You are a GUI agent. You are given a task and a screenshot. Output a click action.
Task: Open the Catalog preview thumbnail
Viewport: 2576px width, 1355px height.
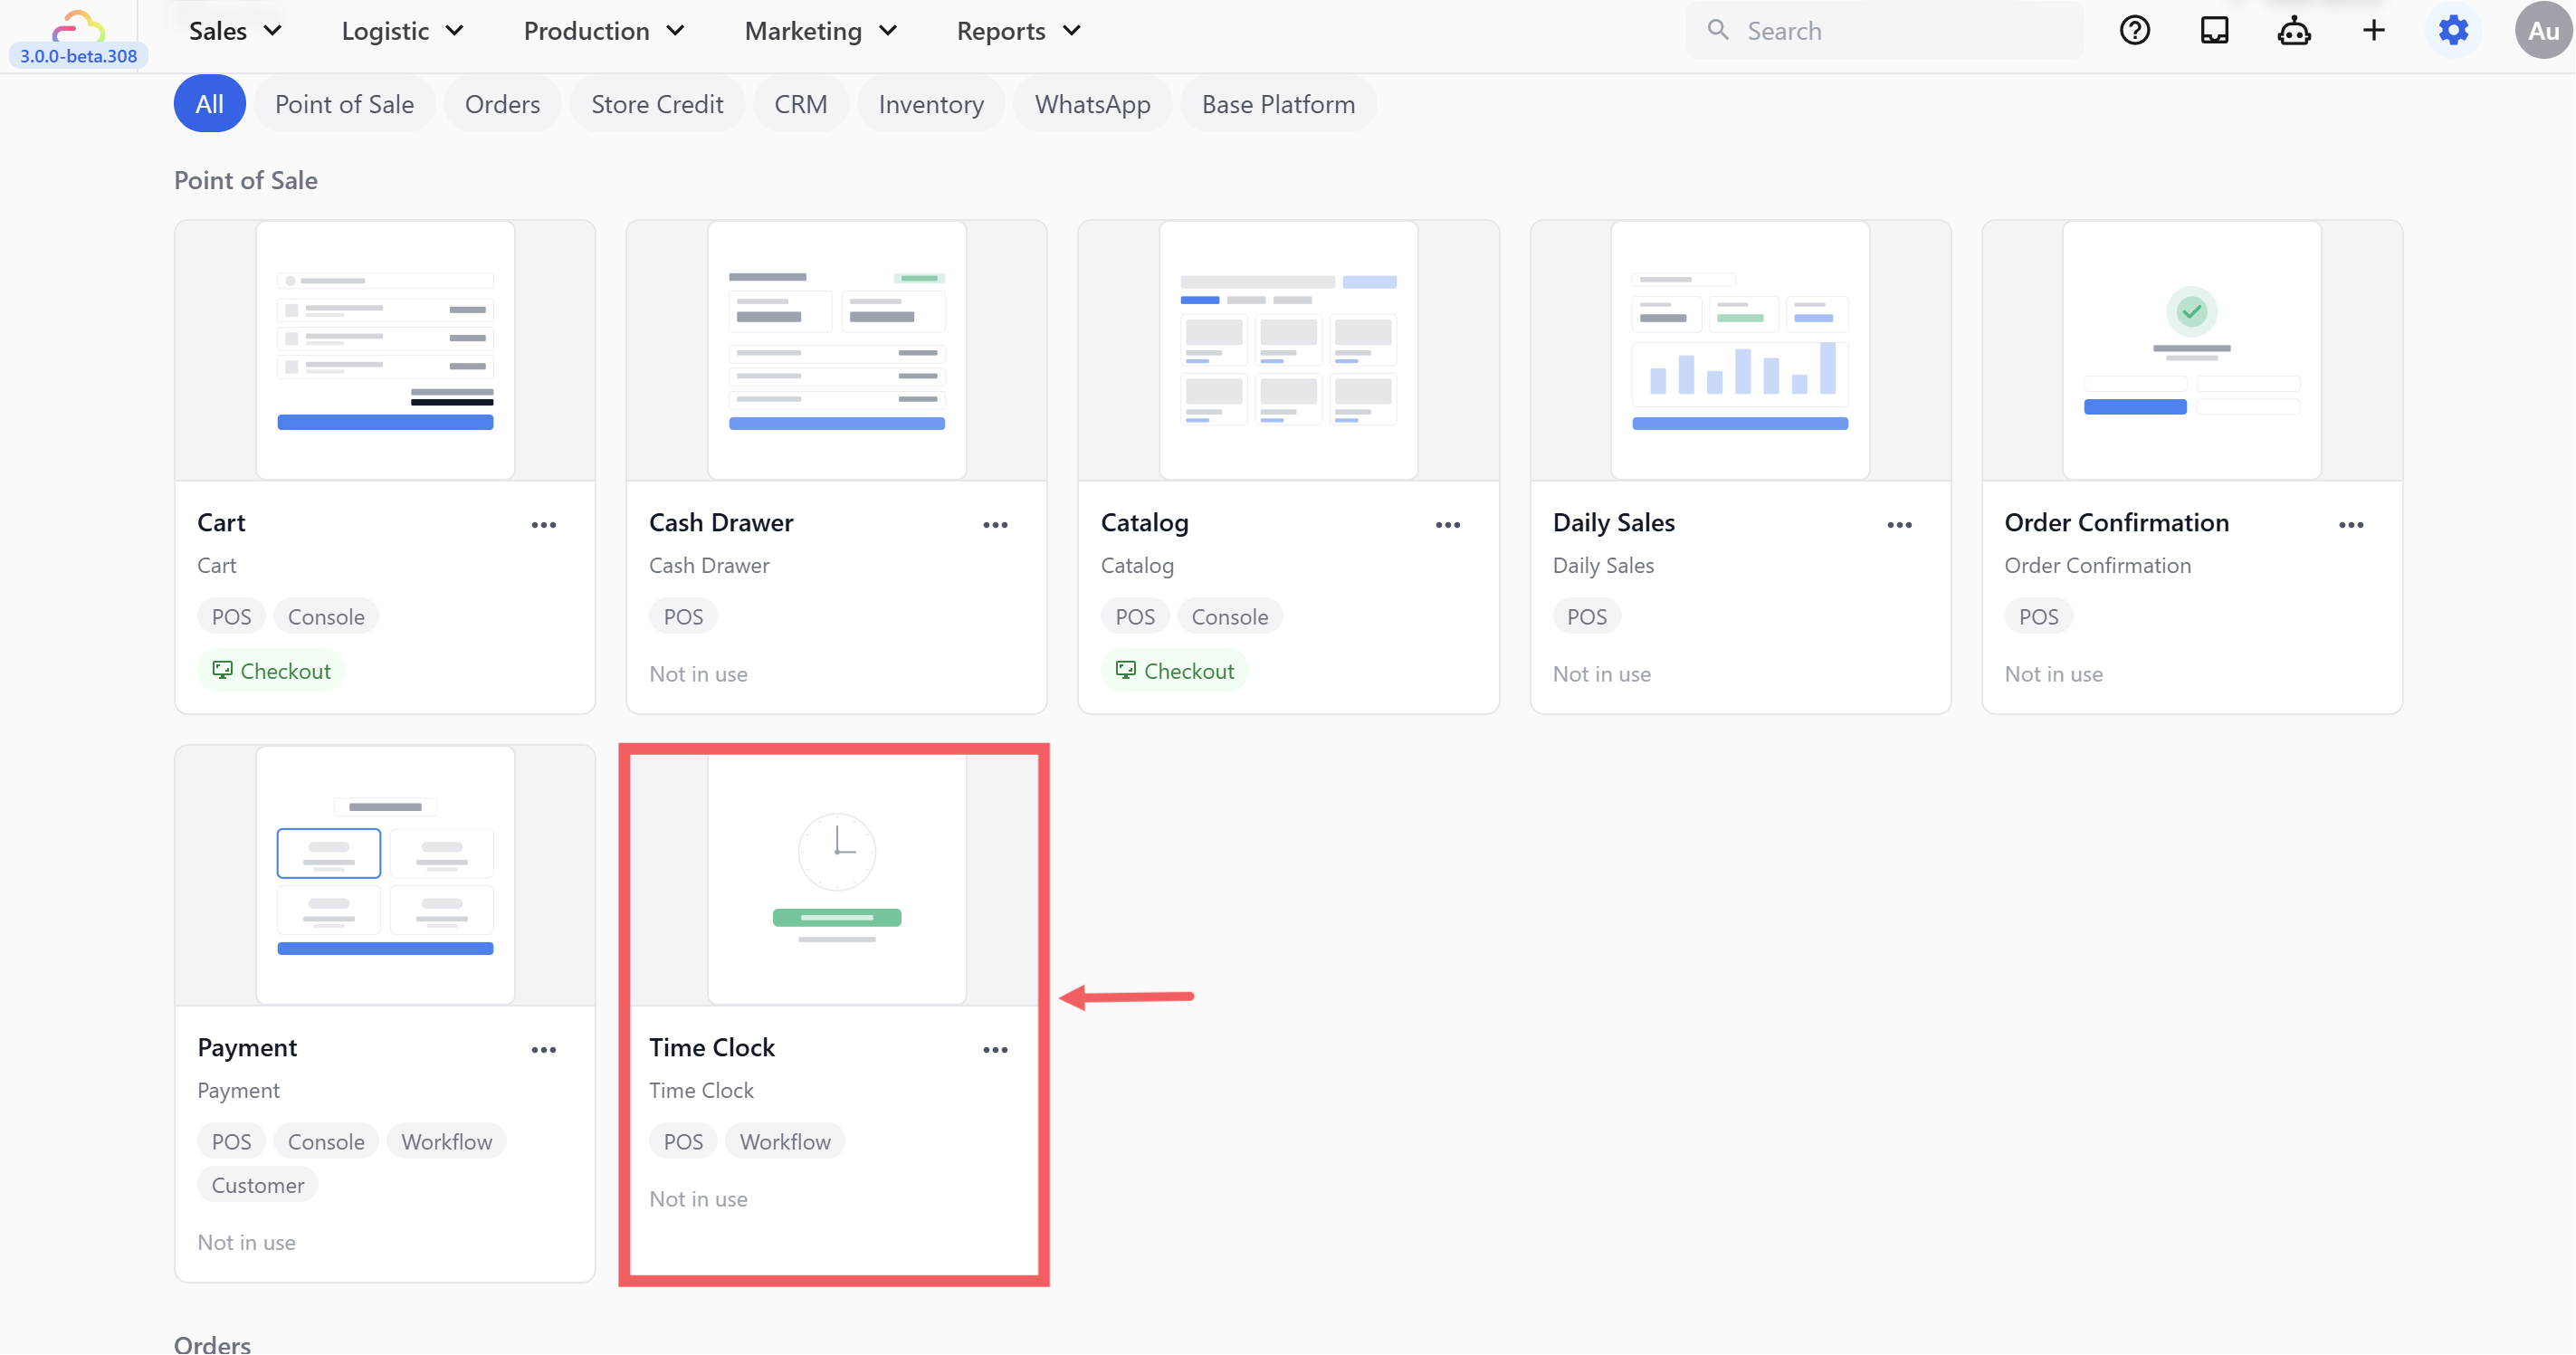(1288, 350)
